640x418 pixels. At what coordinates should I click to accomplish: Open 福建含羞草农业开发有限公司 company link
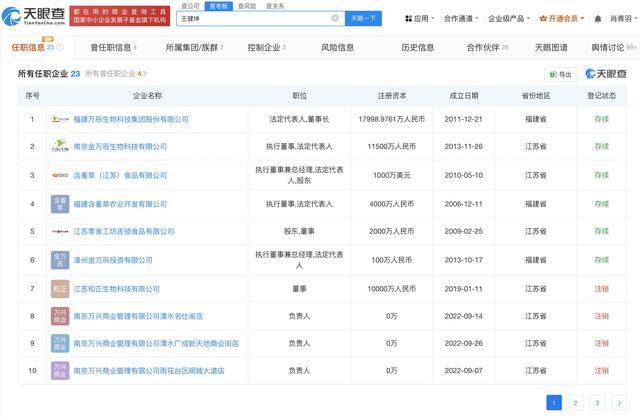pyautogui.click(x=120, y=204)
